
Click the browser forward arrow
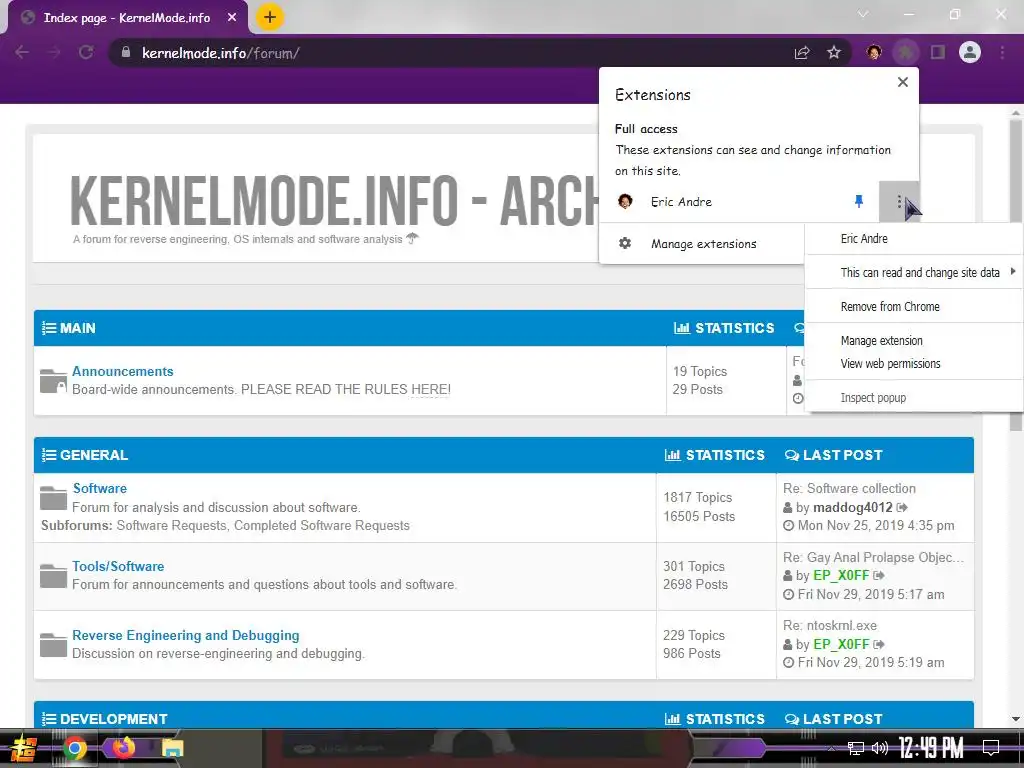point(54,53)
